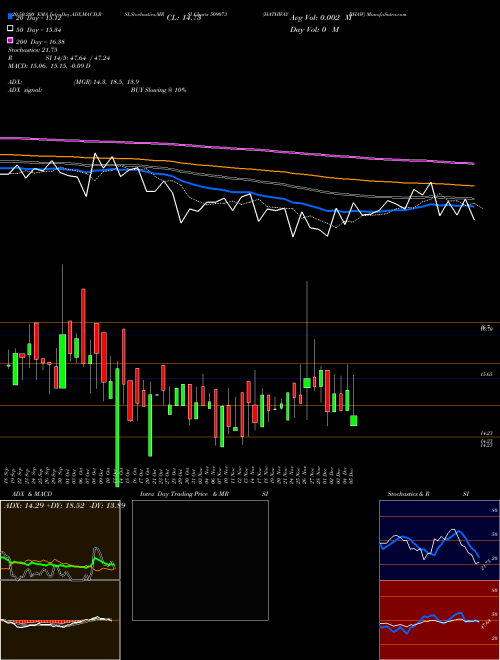Click the 'Day Vol: 0 M' label
The image size is (500, 660).
(314, 29)
